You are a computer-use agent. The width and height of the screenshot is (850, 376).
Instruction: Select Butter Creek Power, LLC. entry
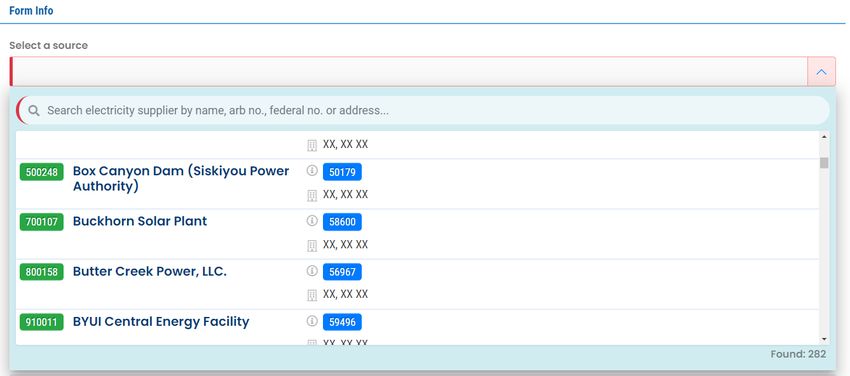pyautogui.click(x=417, y=284)
